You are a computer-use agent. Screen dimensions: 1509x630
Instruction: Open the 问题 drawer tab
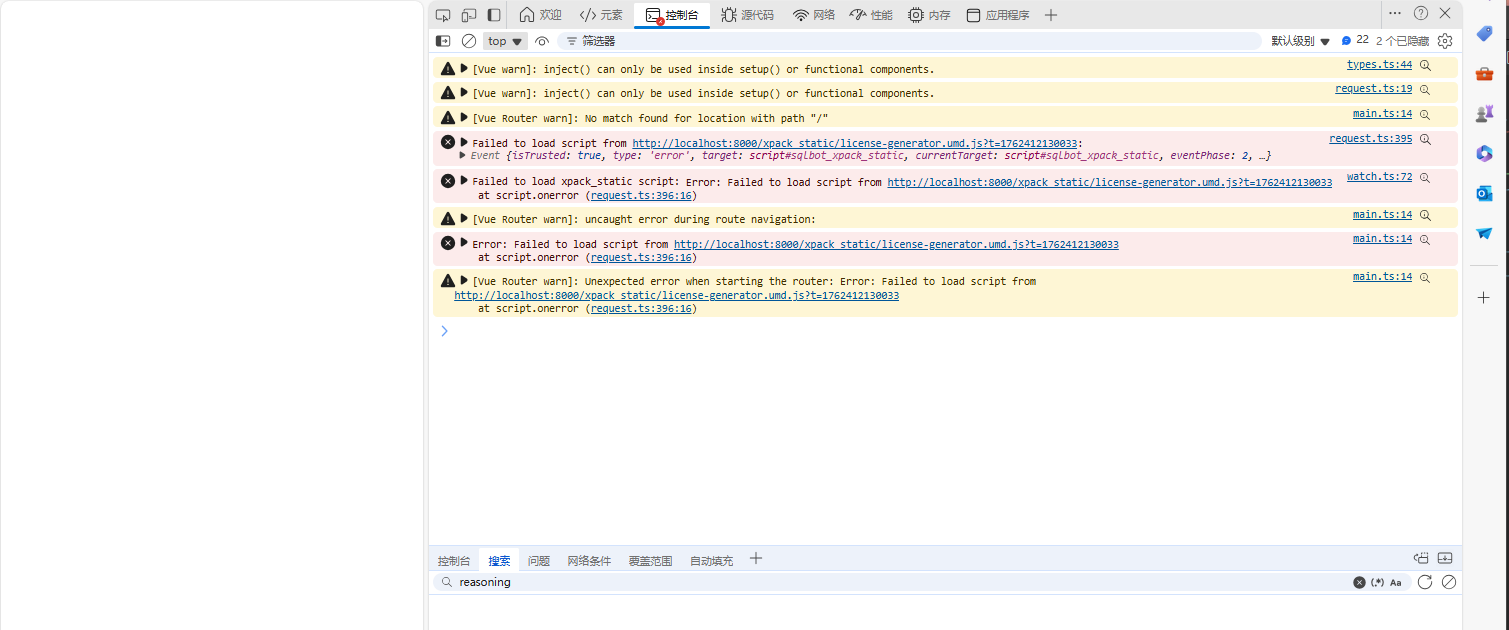[x=539, y=561]
